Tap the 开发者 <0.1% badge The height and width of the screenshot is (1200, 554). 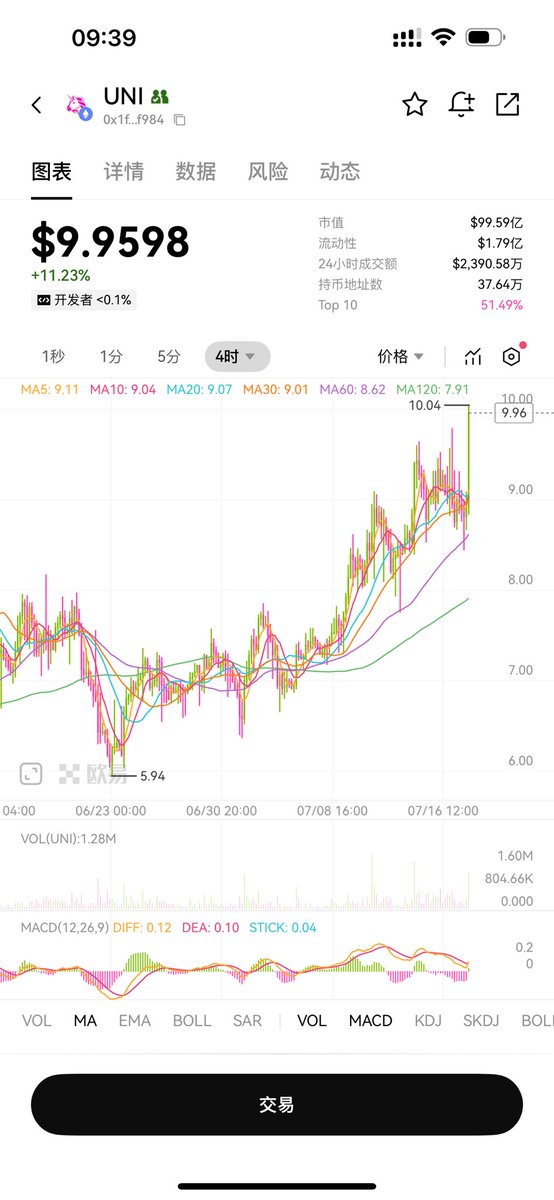click(84, 300)
